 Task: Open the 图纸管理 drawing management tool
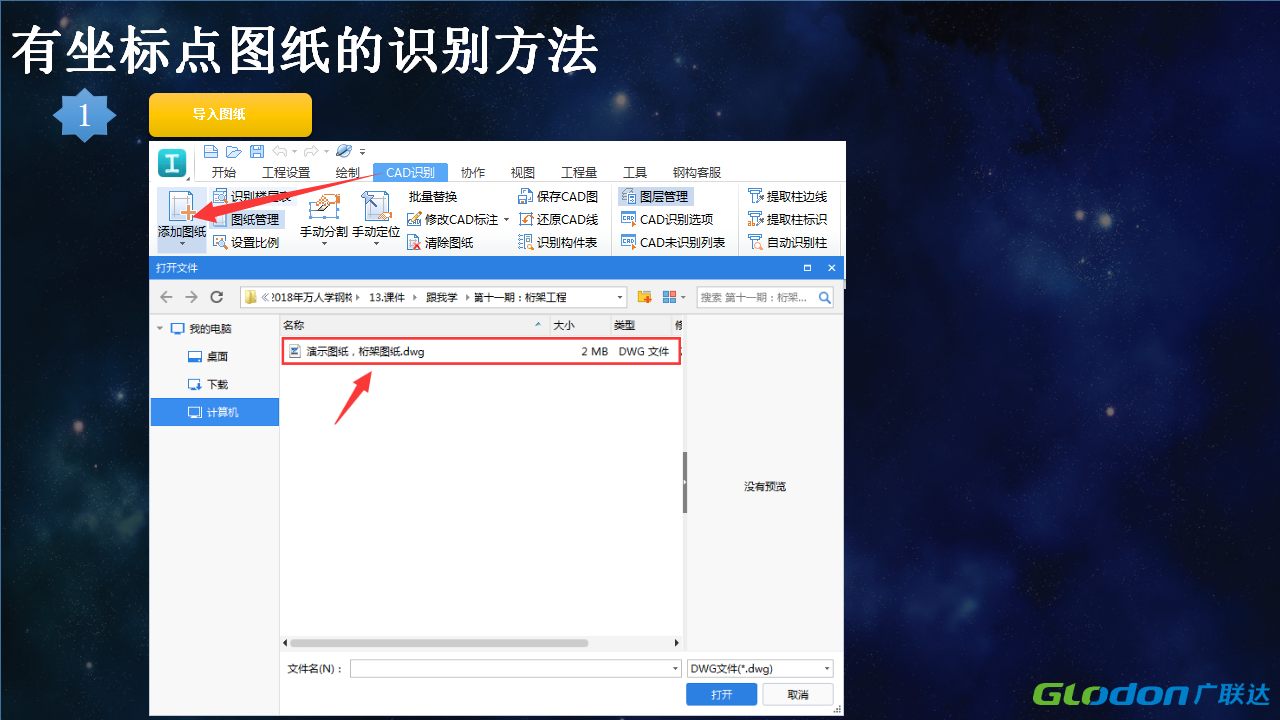click(247, 219)
